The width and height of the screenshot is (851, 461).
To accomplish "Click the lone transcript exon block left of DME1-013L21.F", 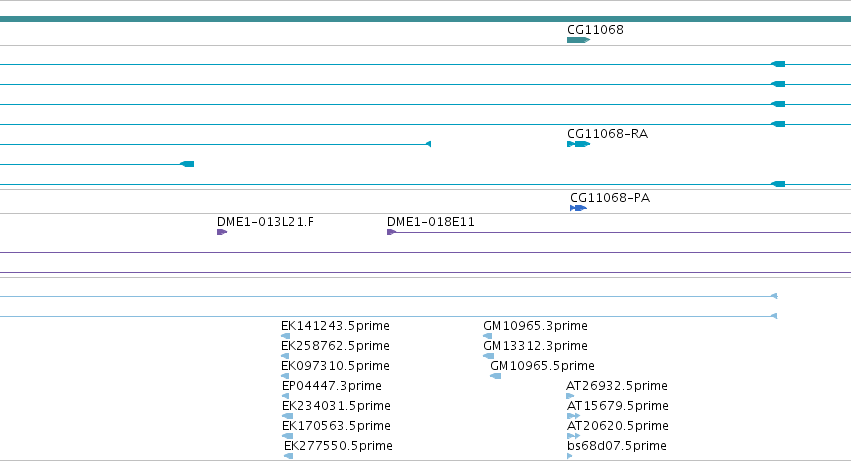I will (x=187, y=164).
